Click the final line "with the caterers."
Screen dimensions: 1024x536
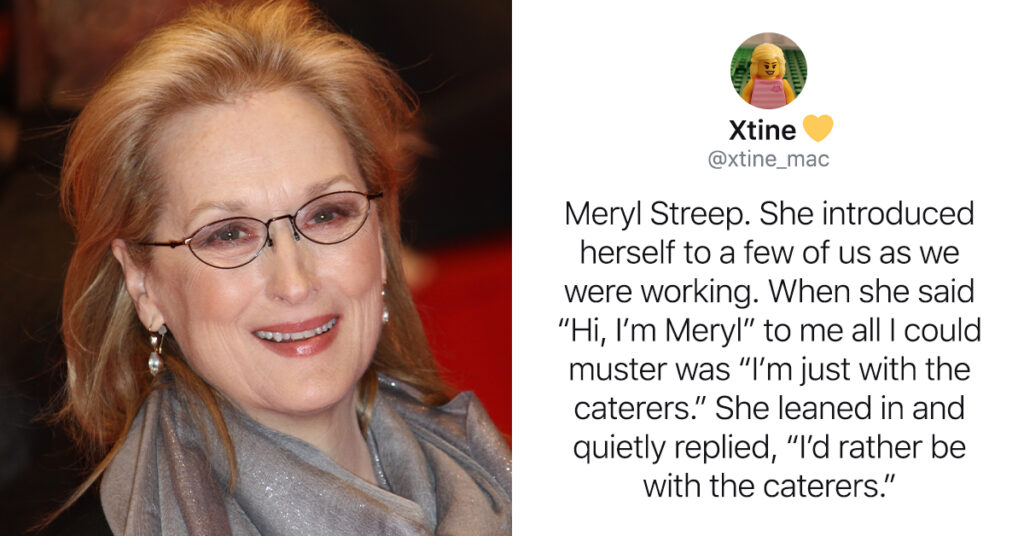coord(768,486)
